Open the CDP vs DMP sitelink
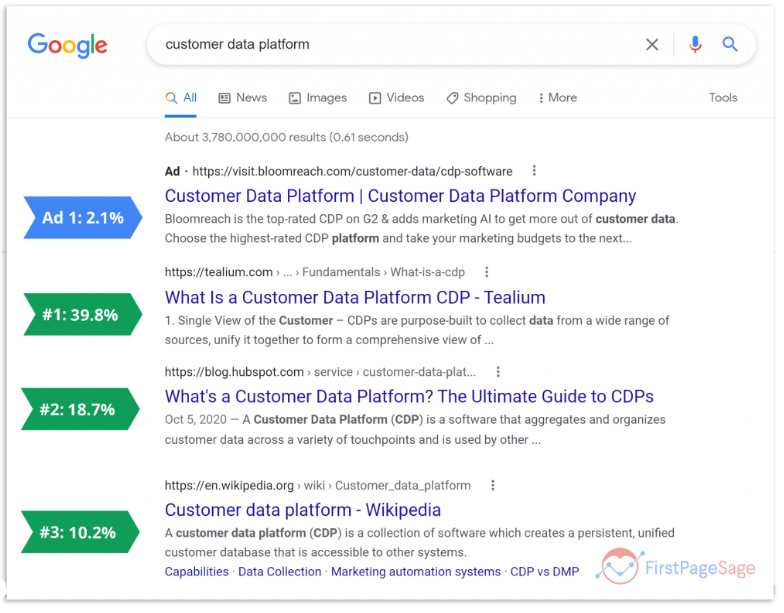The height and width of the screenshot is (613, 784). pos(544,572)
